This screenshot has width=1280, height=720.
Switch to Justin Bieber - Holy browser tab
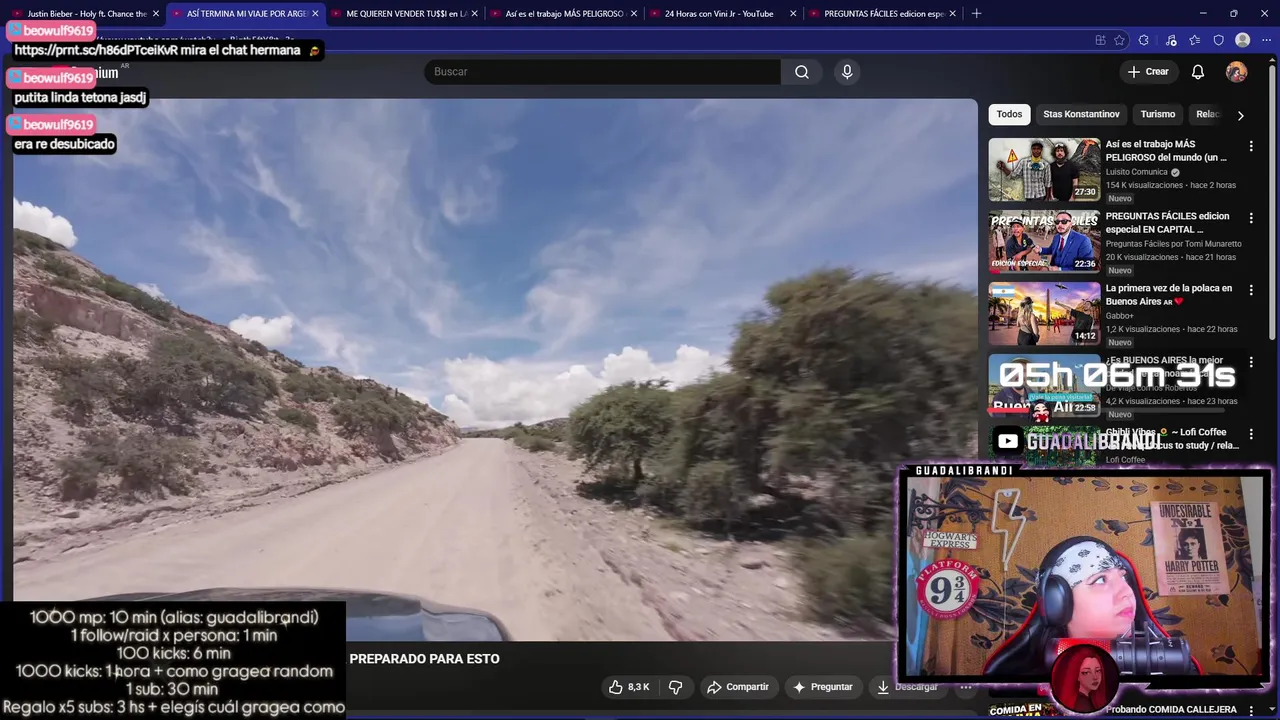click(x=84, y=14)
